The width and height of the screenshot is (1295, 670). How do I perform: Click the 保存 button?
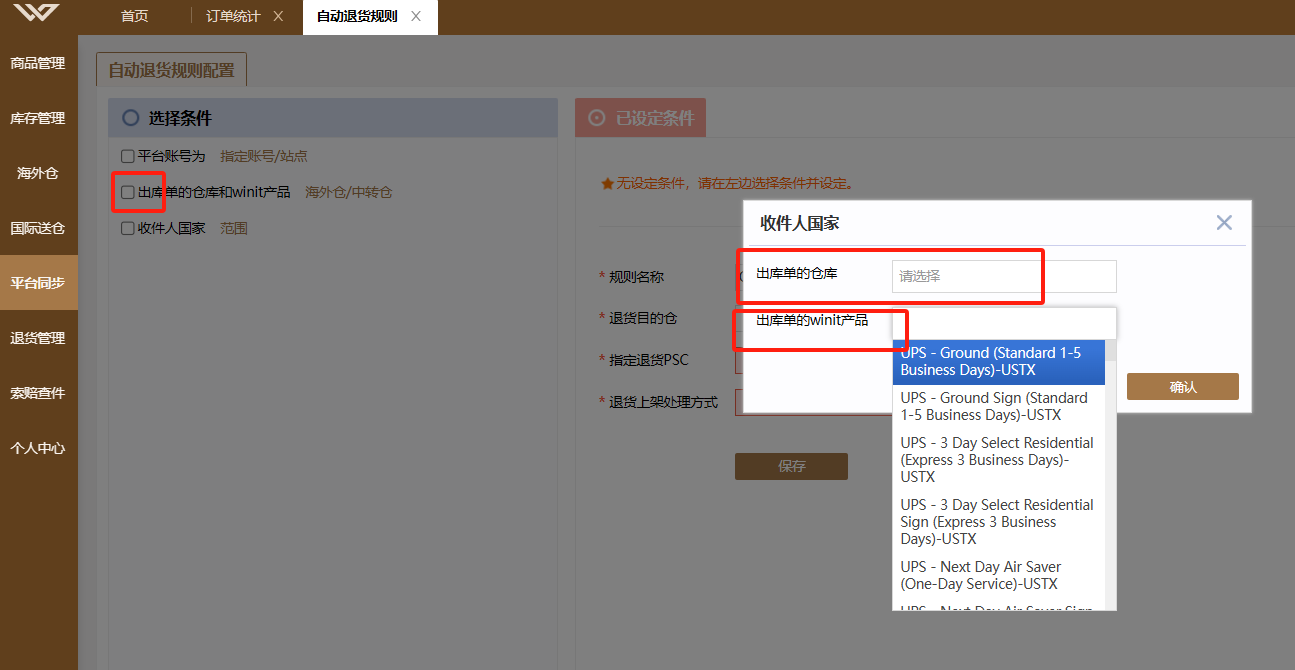click(791, 466)
